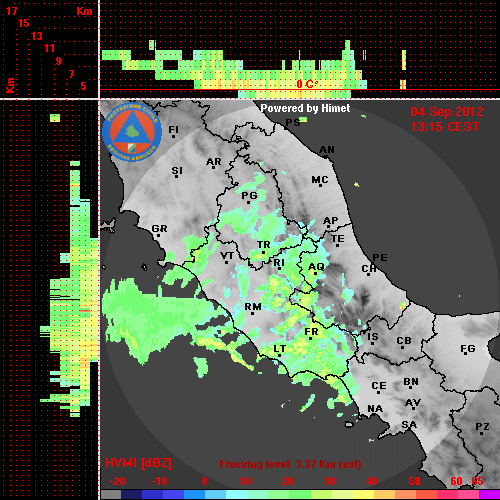Click the SA city label
Screen dimensions: 500x500
[x=409, y=425]
